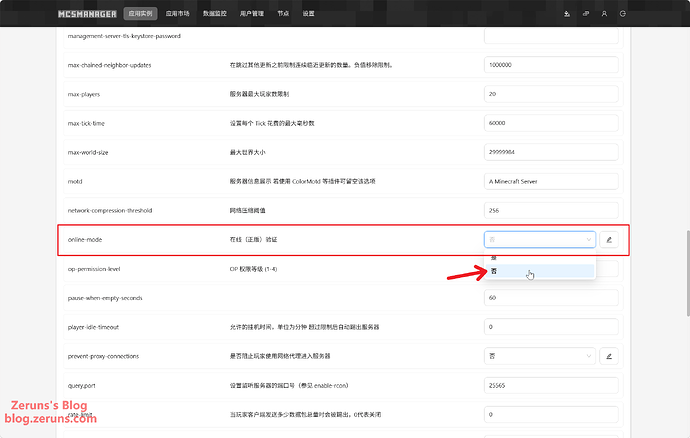
Task: Click the pause-when-empty-seconds input field
Action: pos(551,298)
